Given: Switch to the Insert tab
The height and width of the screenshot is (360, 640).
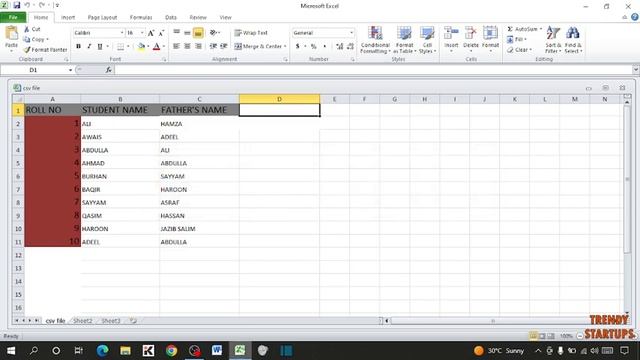Looking at the screenshot, I should [68, 18].
